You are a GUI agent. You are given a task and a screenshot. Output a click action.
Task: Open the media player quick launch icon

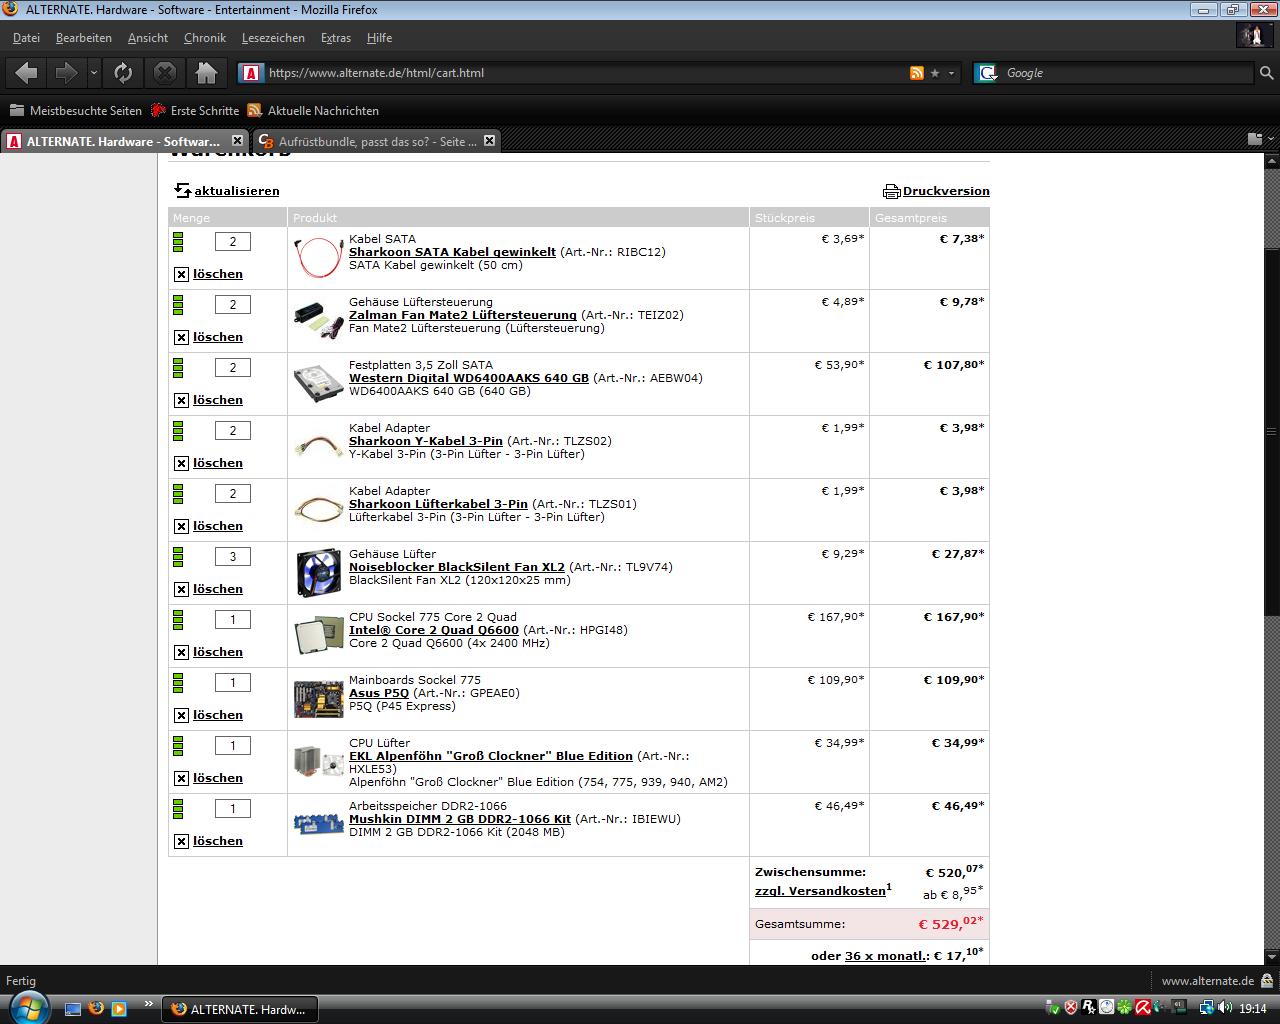119,1009
